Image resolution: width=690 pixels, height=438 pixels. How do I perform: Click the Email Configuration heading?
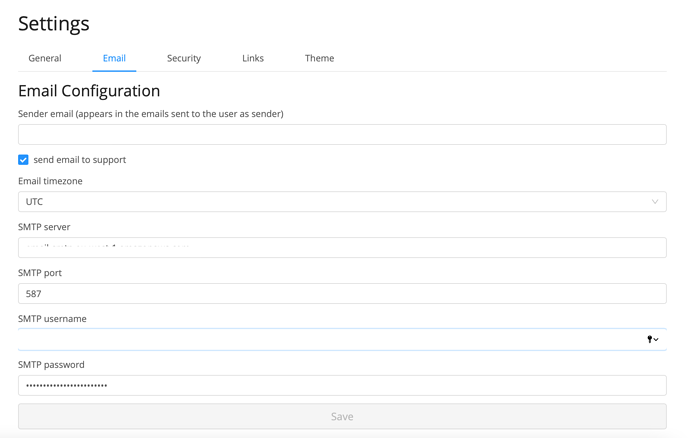tap(89, 91)
